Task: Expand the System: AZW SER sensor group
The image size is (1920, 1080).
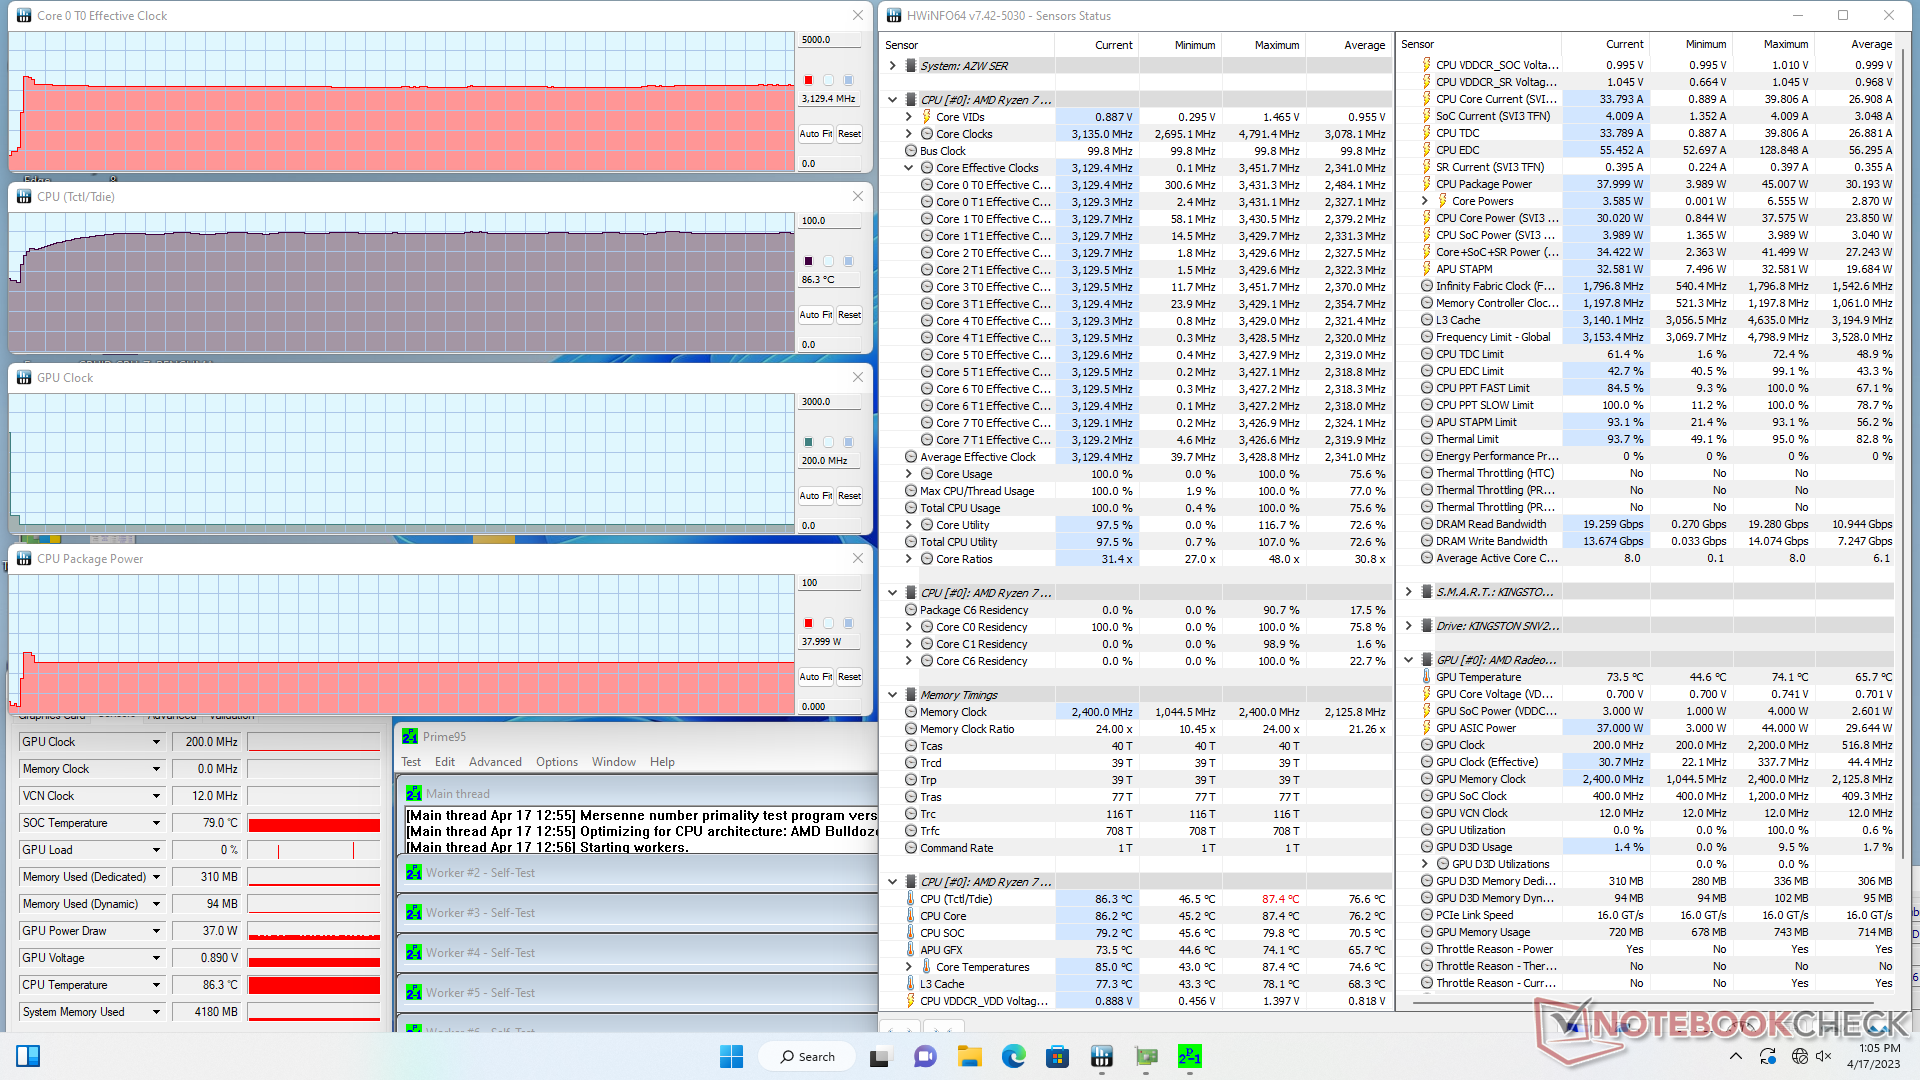Action: 893,66
